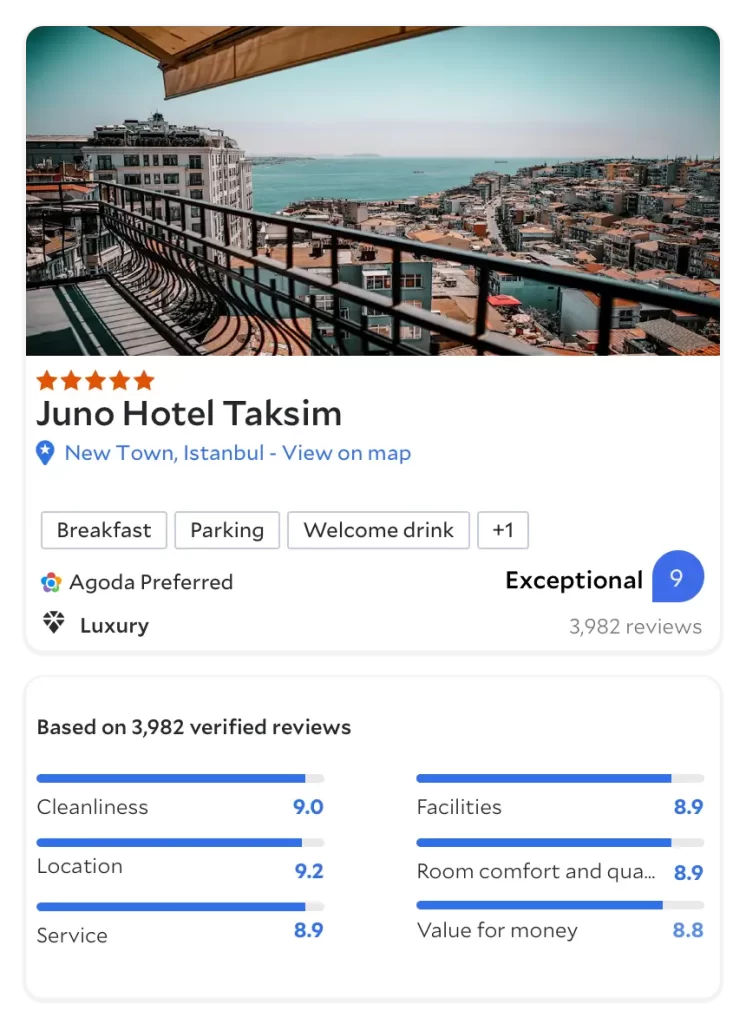The width and height of the screenshot is (746, 1024).
Task: Open New Town, Istanbul - View on map
Action: [x=237, y=453]
